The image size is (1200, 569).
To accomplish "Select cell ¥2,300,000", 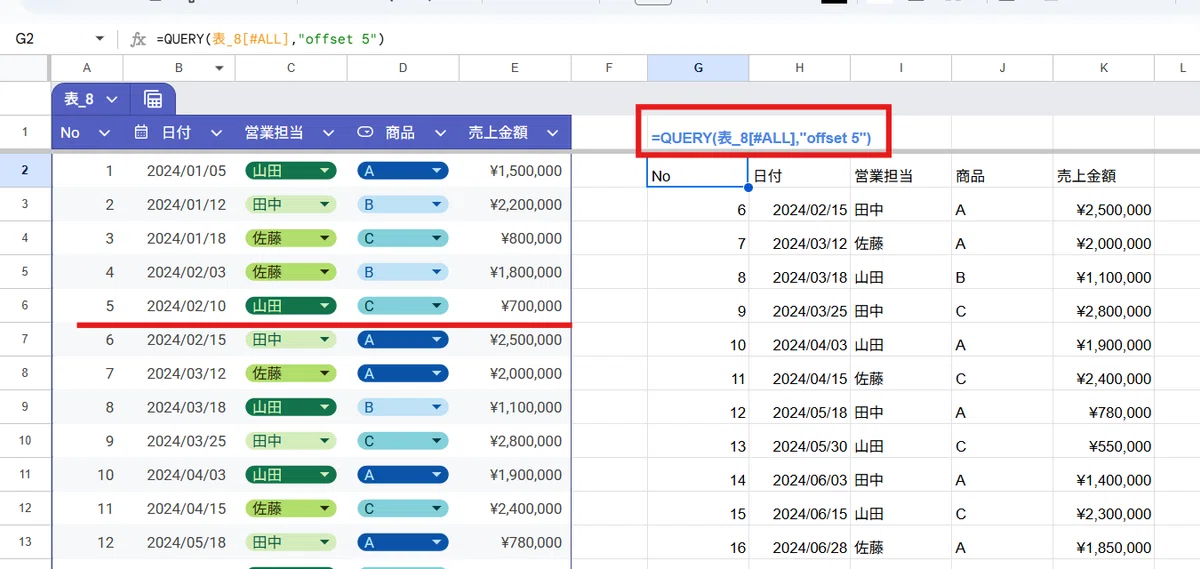I will pyautogui.click(x=1103, y=514).
